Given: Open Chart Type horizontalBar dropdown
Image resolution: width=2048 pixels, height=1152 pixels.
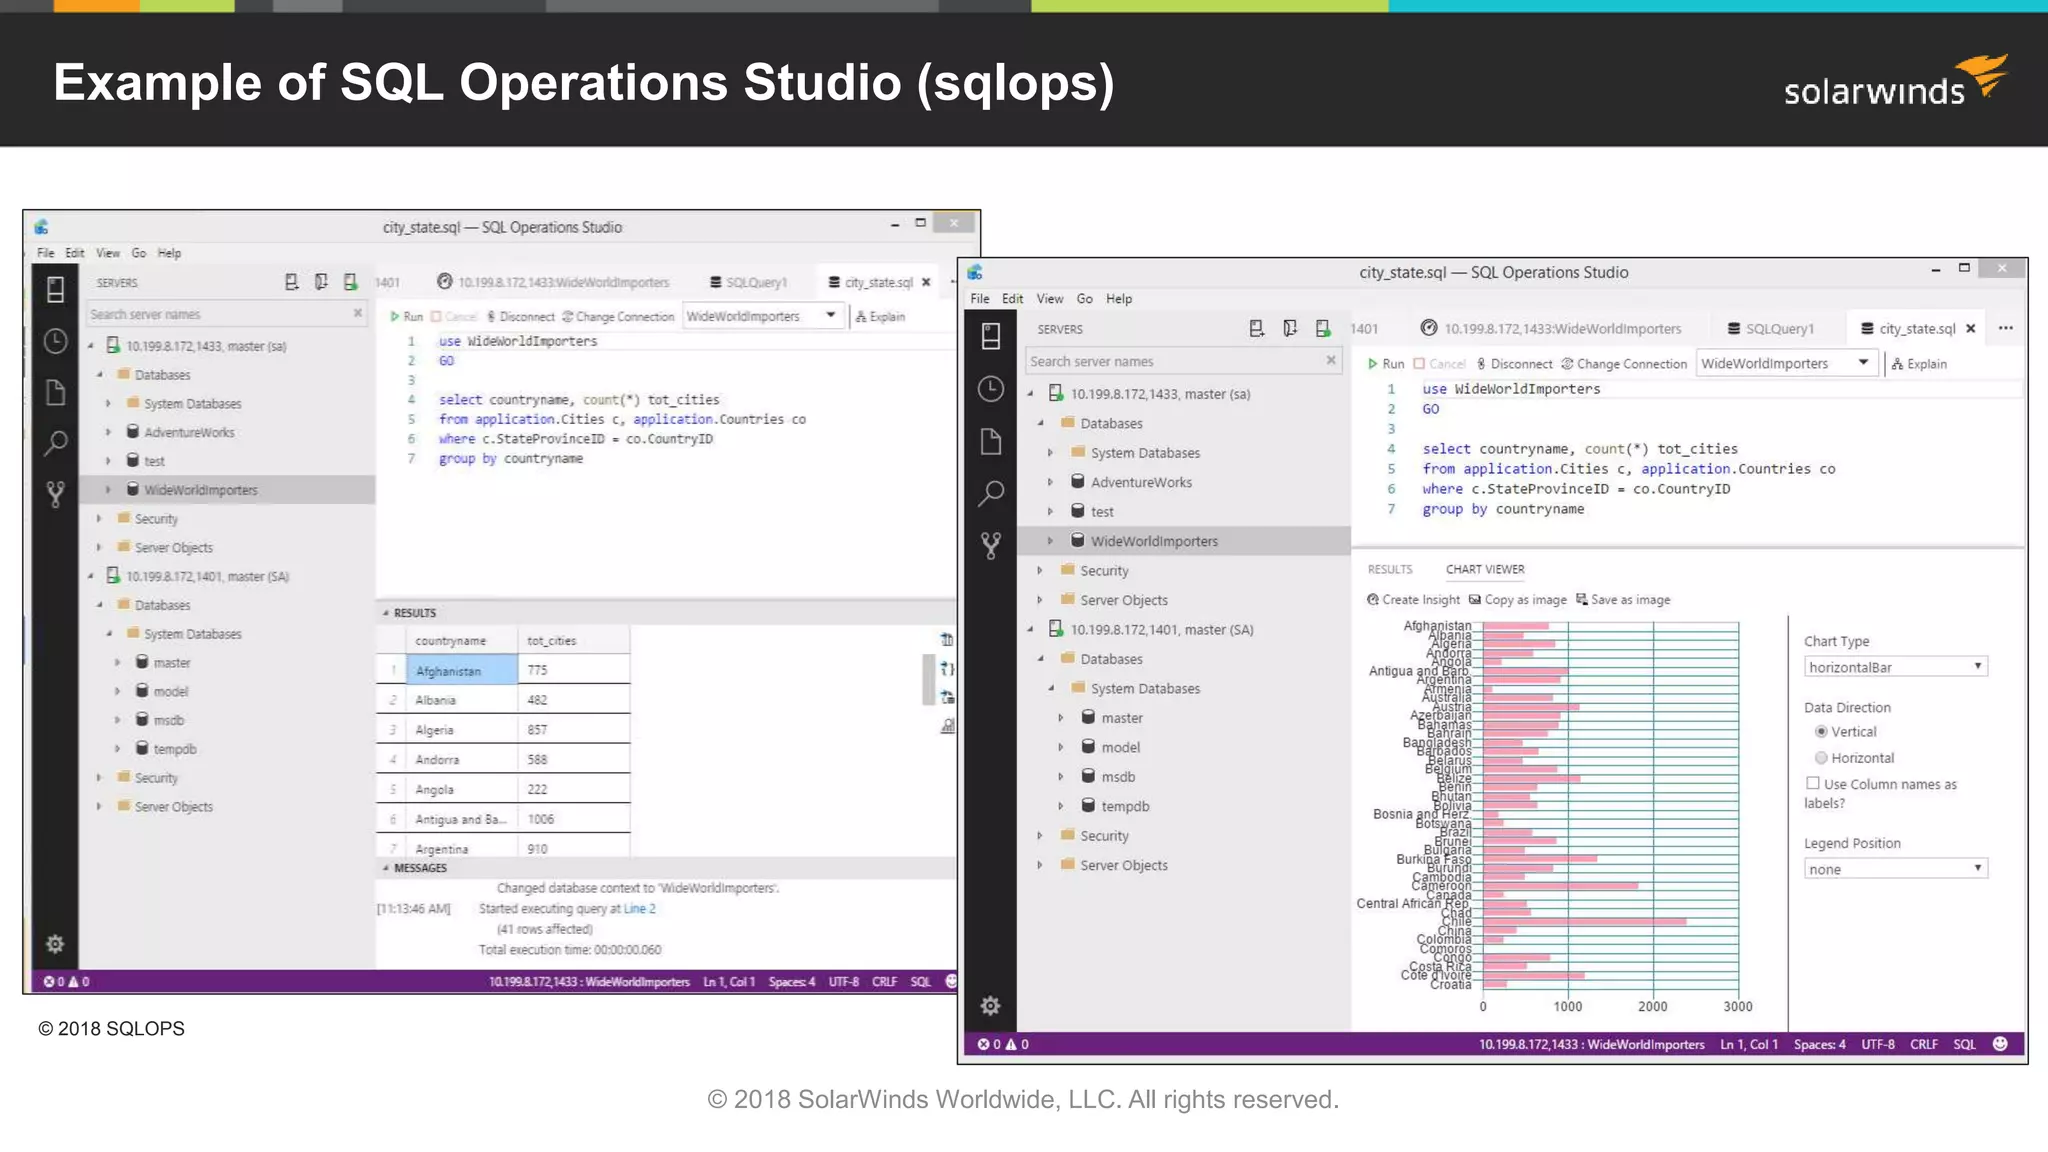Looking at the screenshot, I should click(1895, 667).
